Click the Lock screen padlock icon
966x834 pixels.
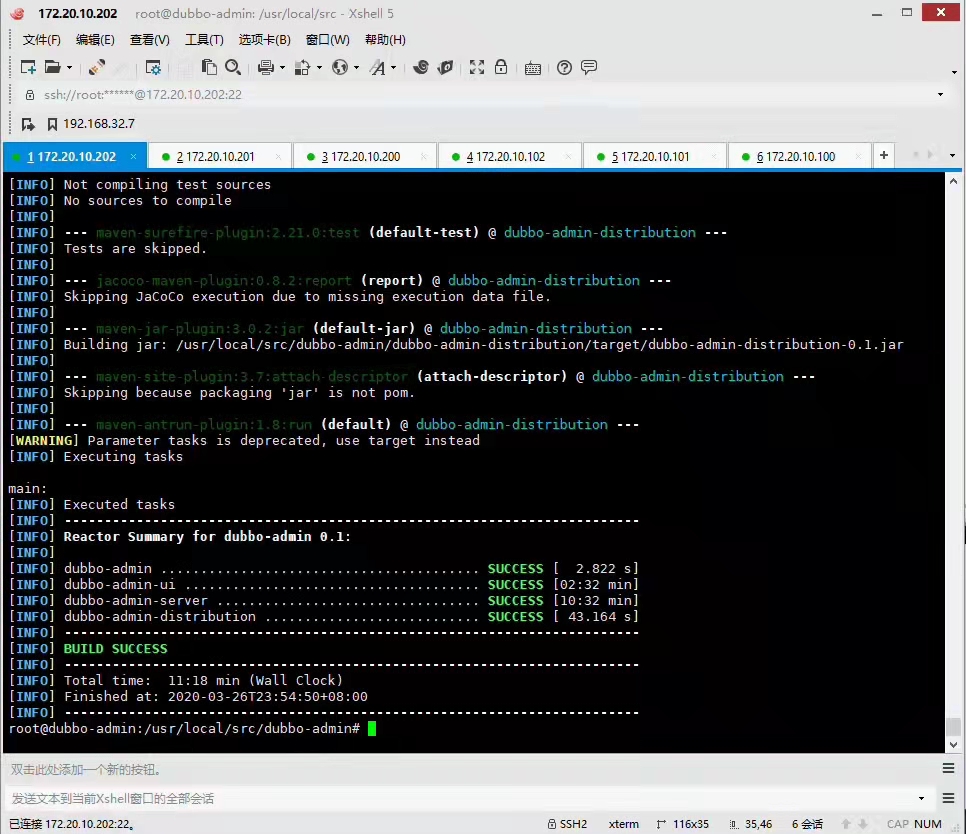(x=501, y=67)
